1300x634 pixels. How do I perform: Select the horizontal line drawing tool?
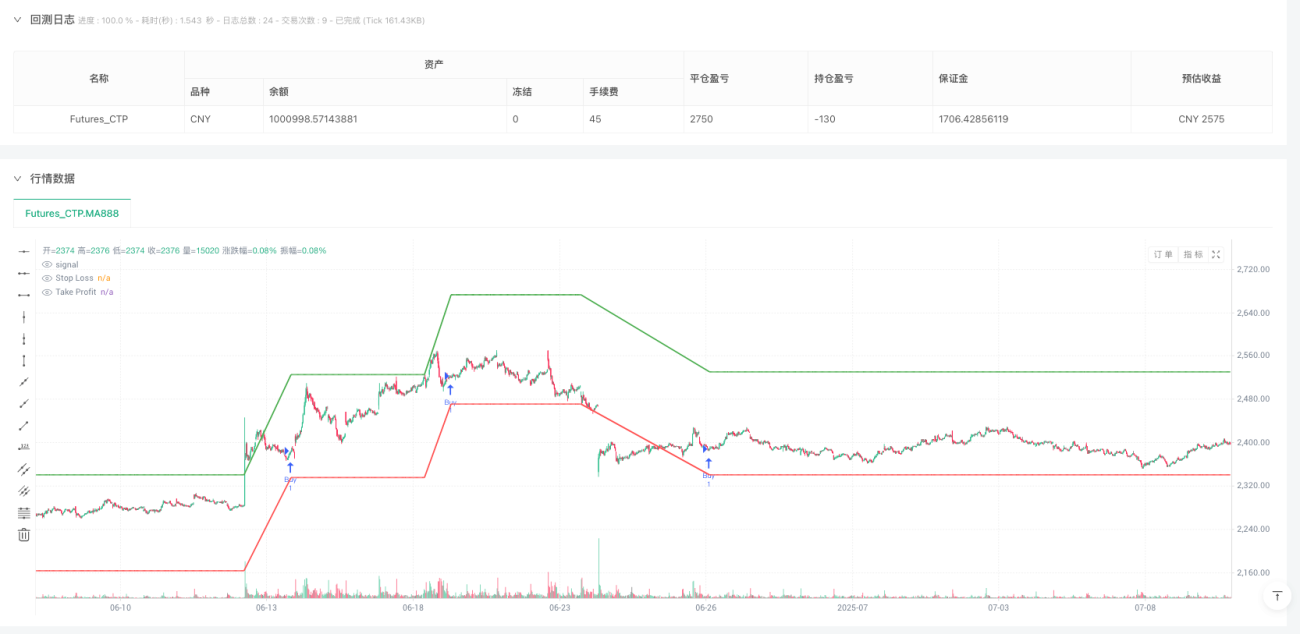click(23, 251)
